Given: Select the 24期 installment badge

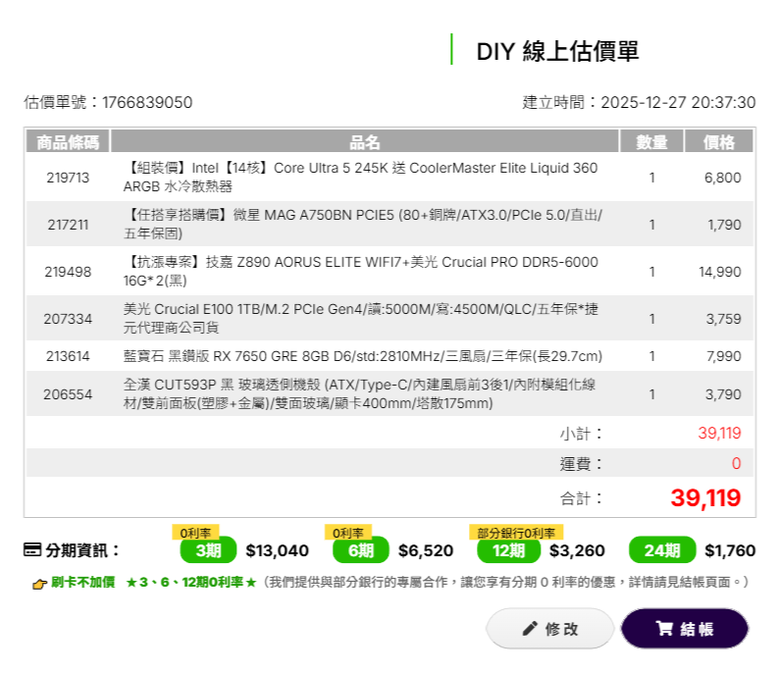Looking at the screenshot, I should (662, 550).
